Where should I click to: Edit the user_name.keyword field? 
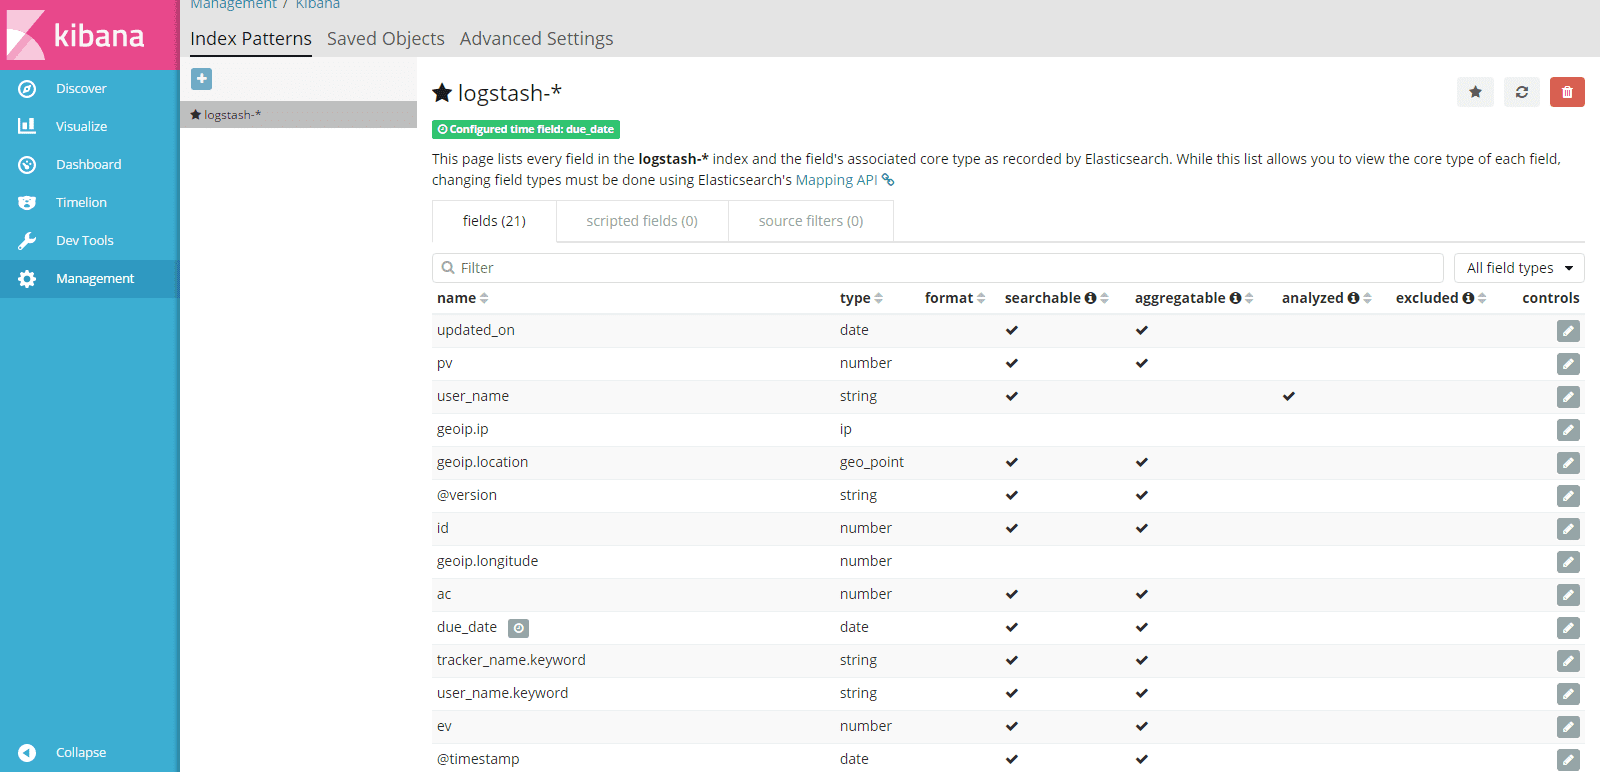(x=1568, y=694)
